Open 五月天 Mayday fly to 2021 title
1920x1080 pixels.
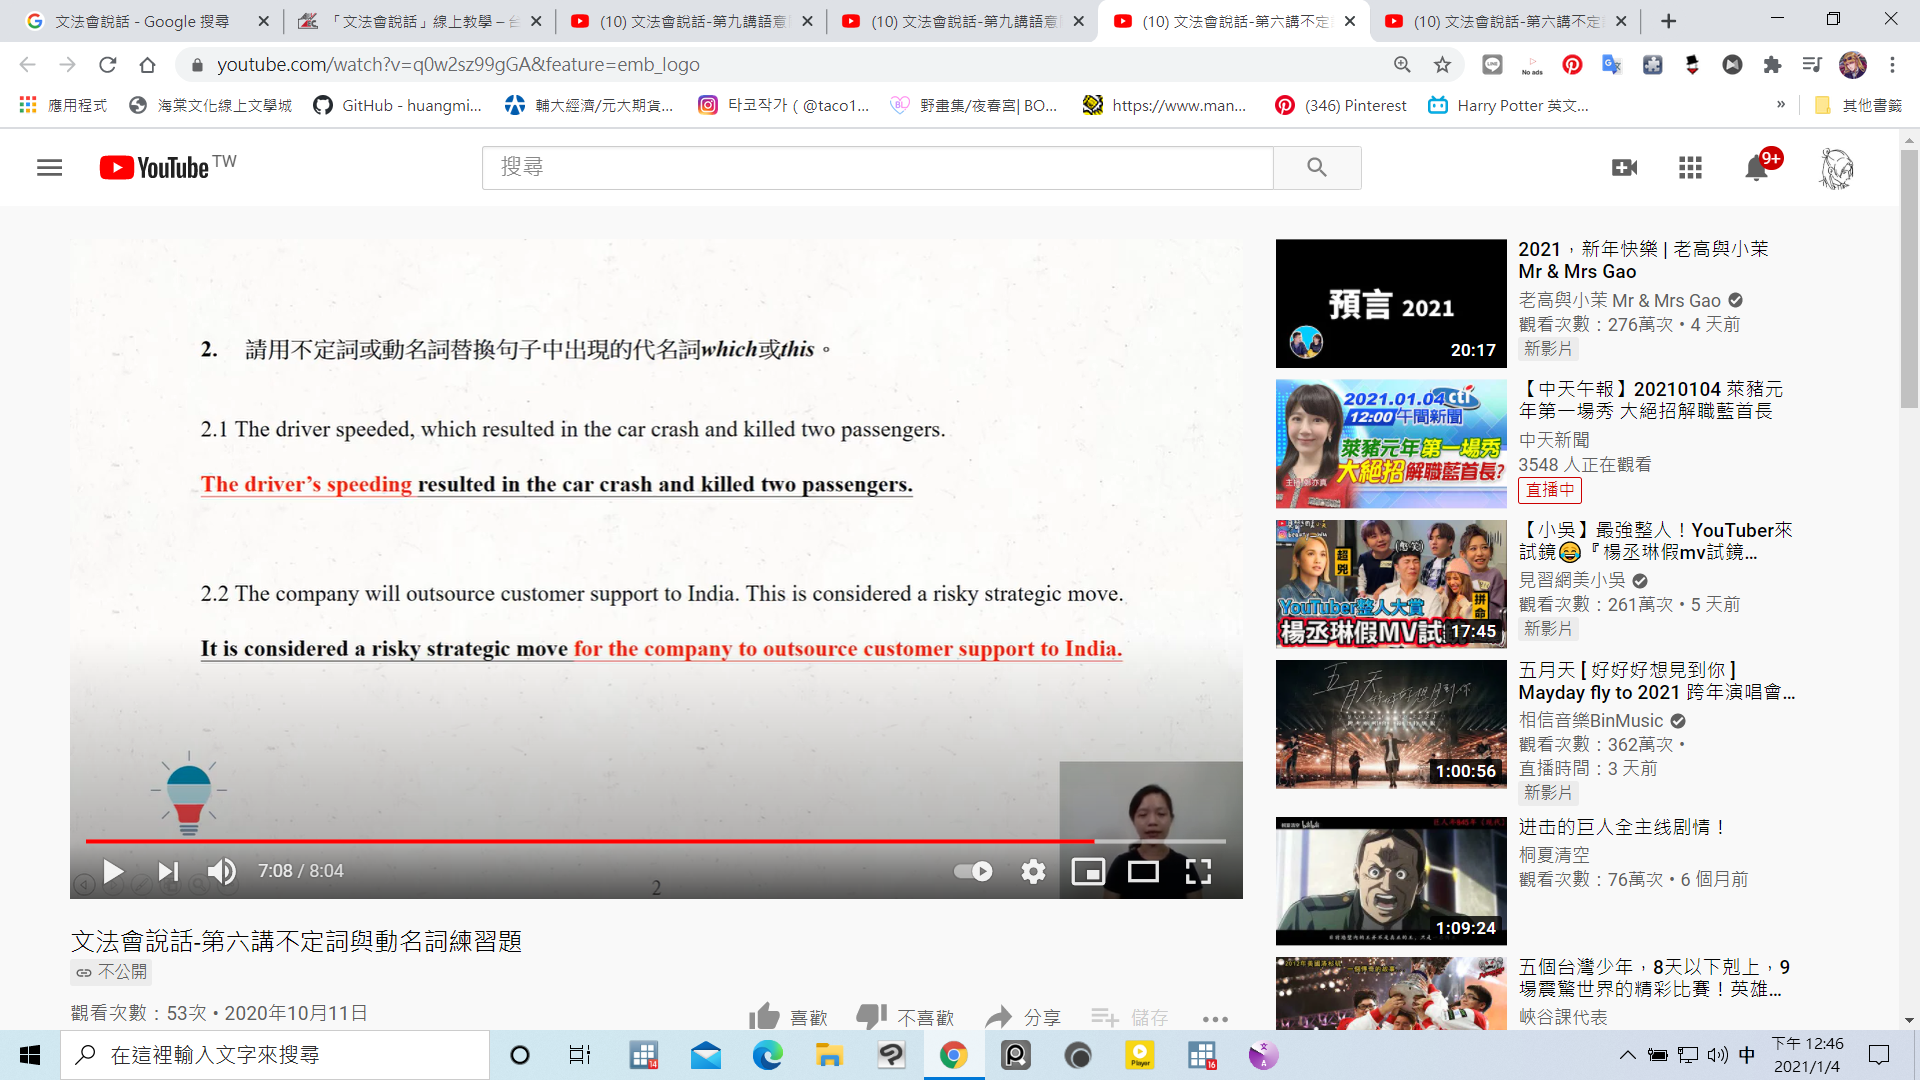coord(1656,681)
